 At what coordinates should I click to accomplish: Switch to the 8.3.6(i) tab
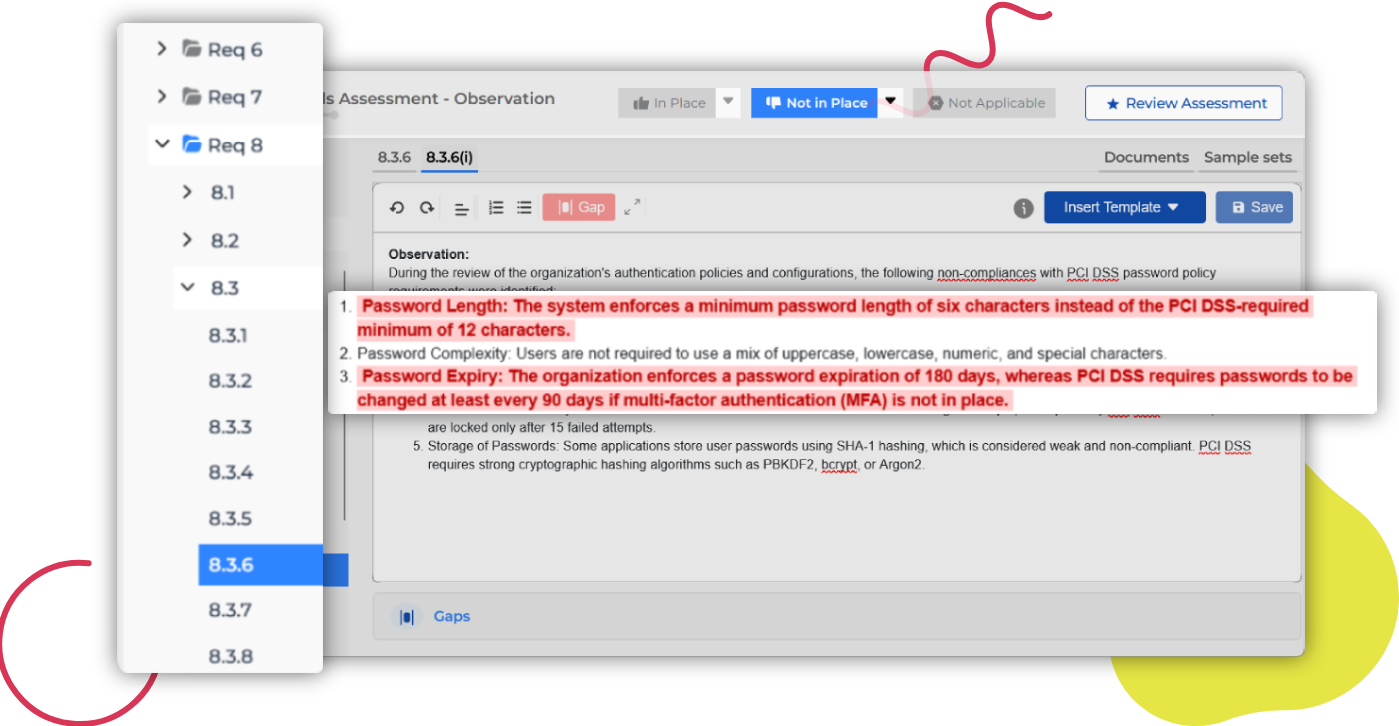coord(449,157)
